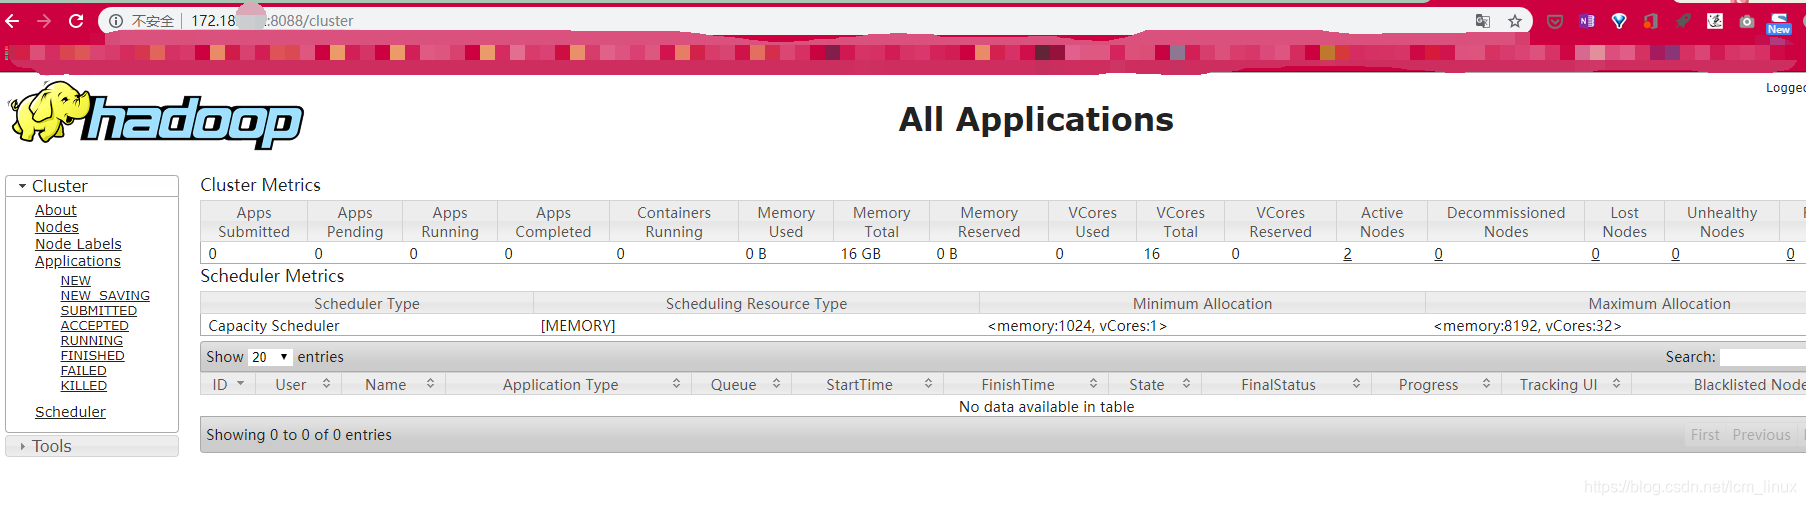The height and width of the screenshot is (505, 1806).
Task: Reload the page with the refresh icon
Action: 76,20
